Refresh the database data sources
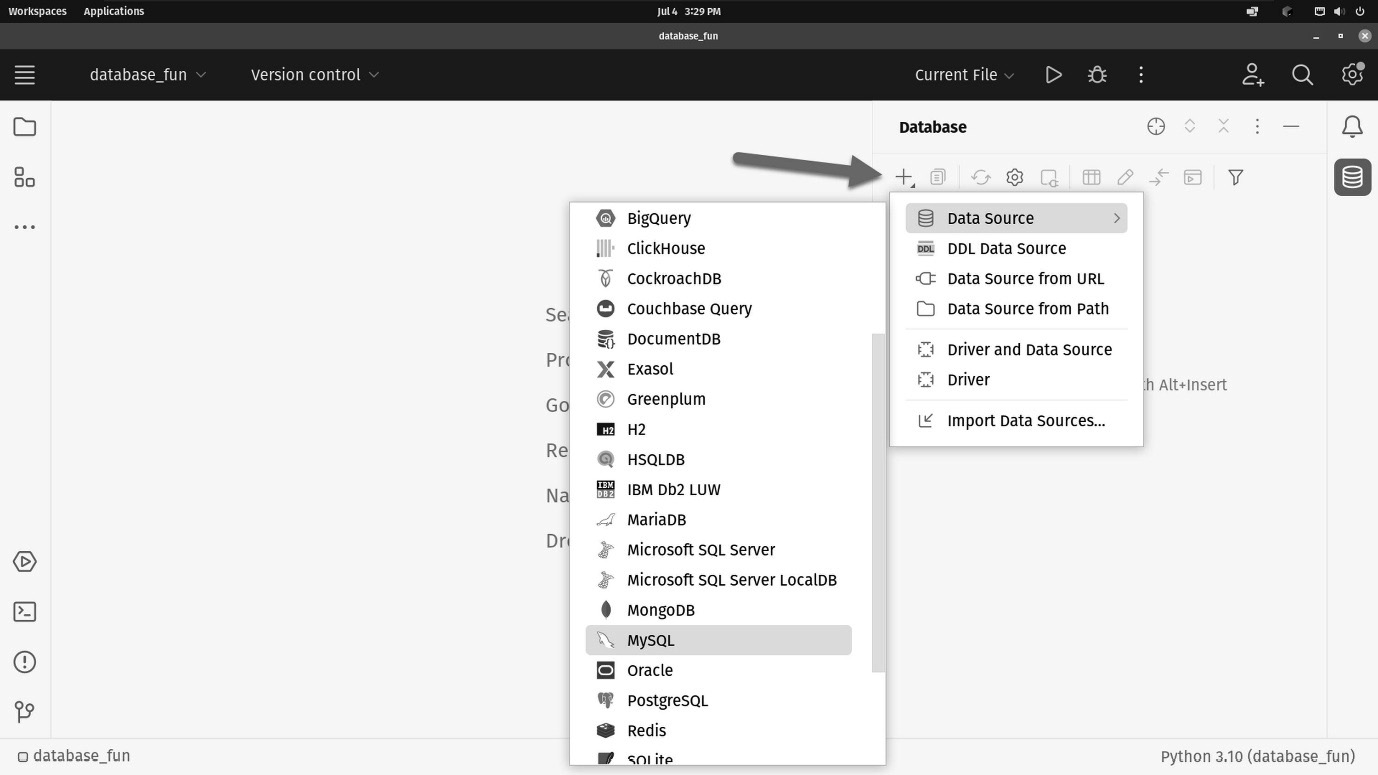This screenshot has width=1378, height=775. (x=981, y=177)
